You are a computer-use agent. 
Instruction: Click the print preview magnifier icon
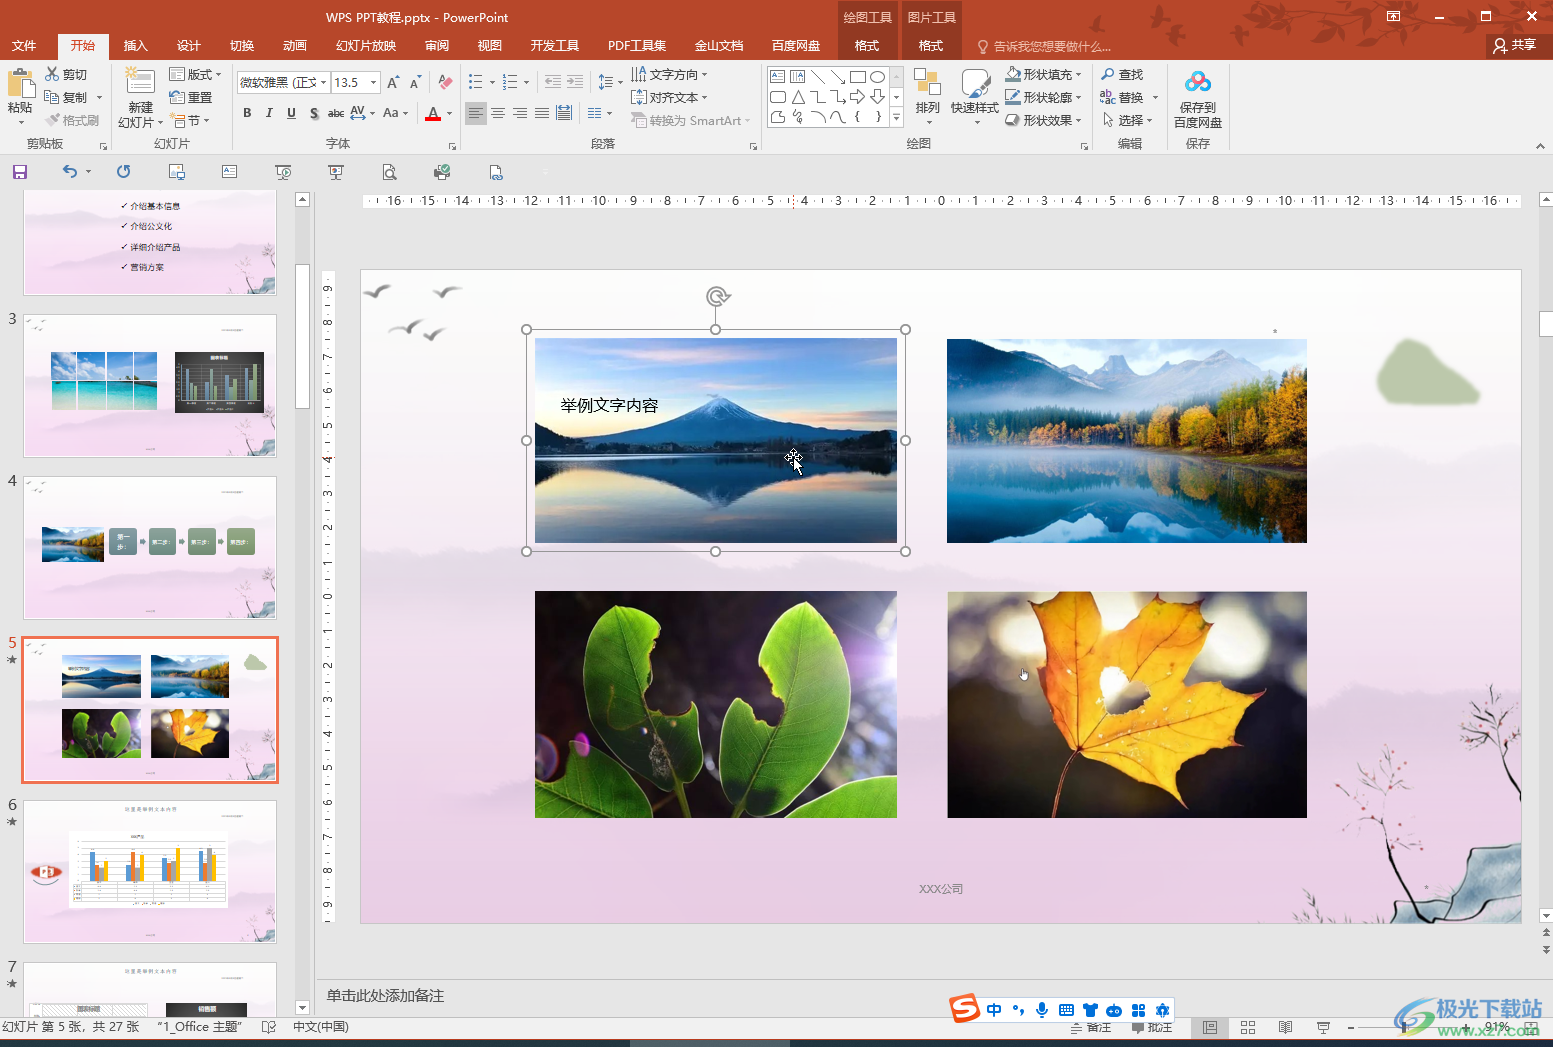point(389,172)
